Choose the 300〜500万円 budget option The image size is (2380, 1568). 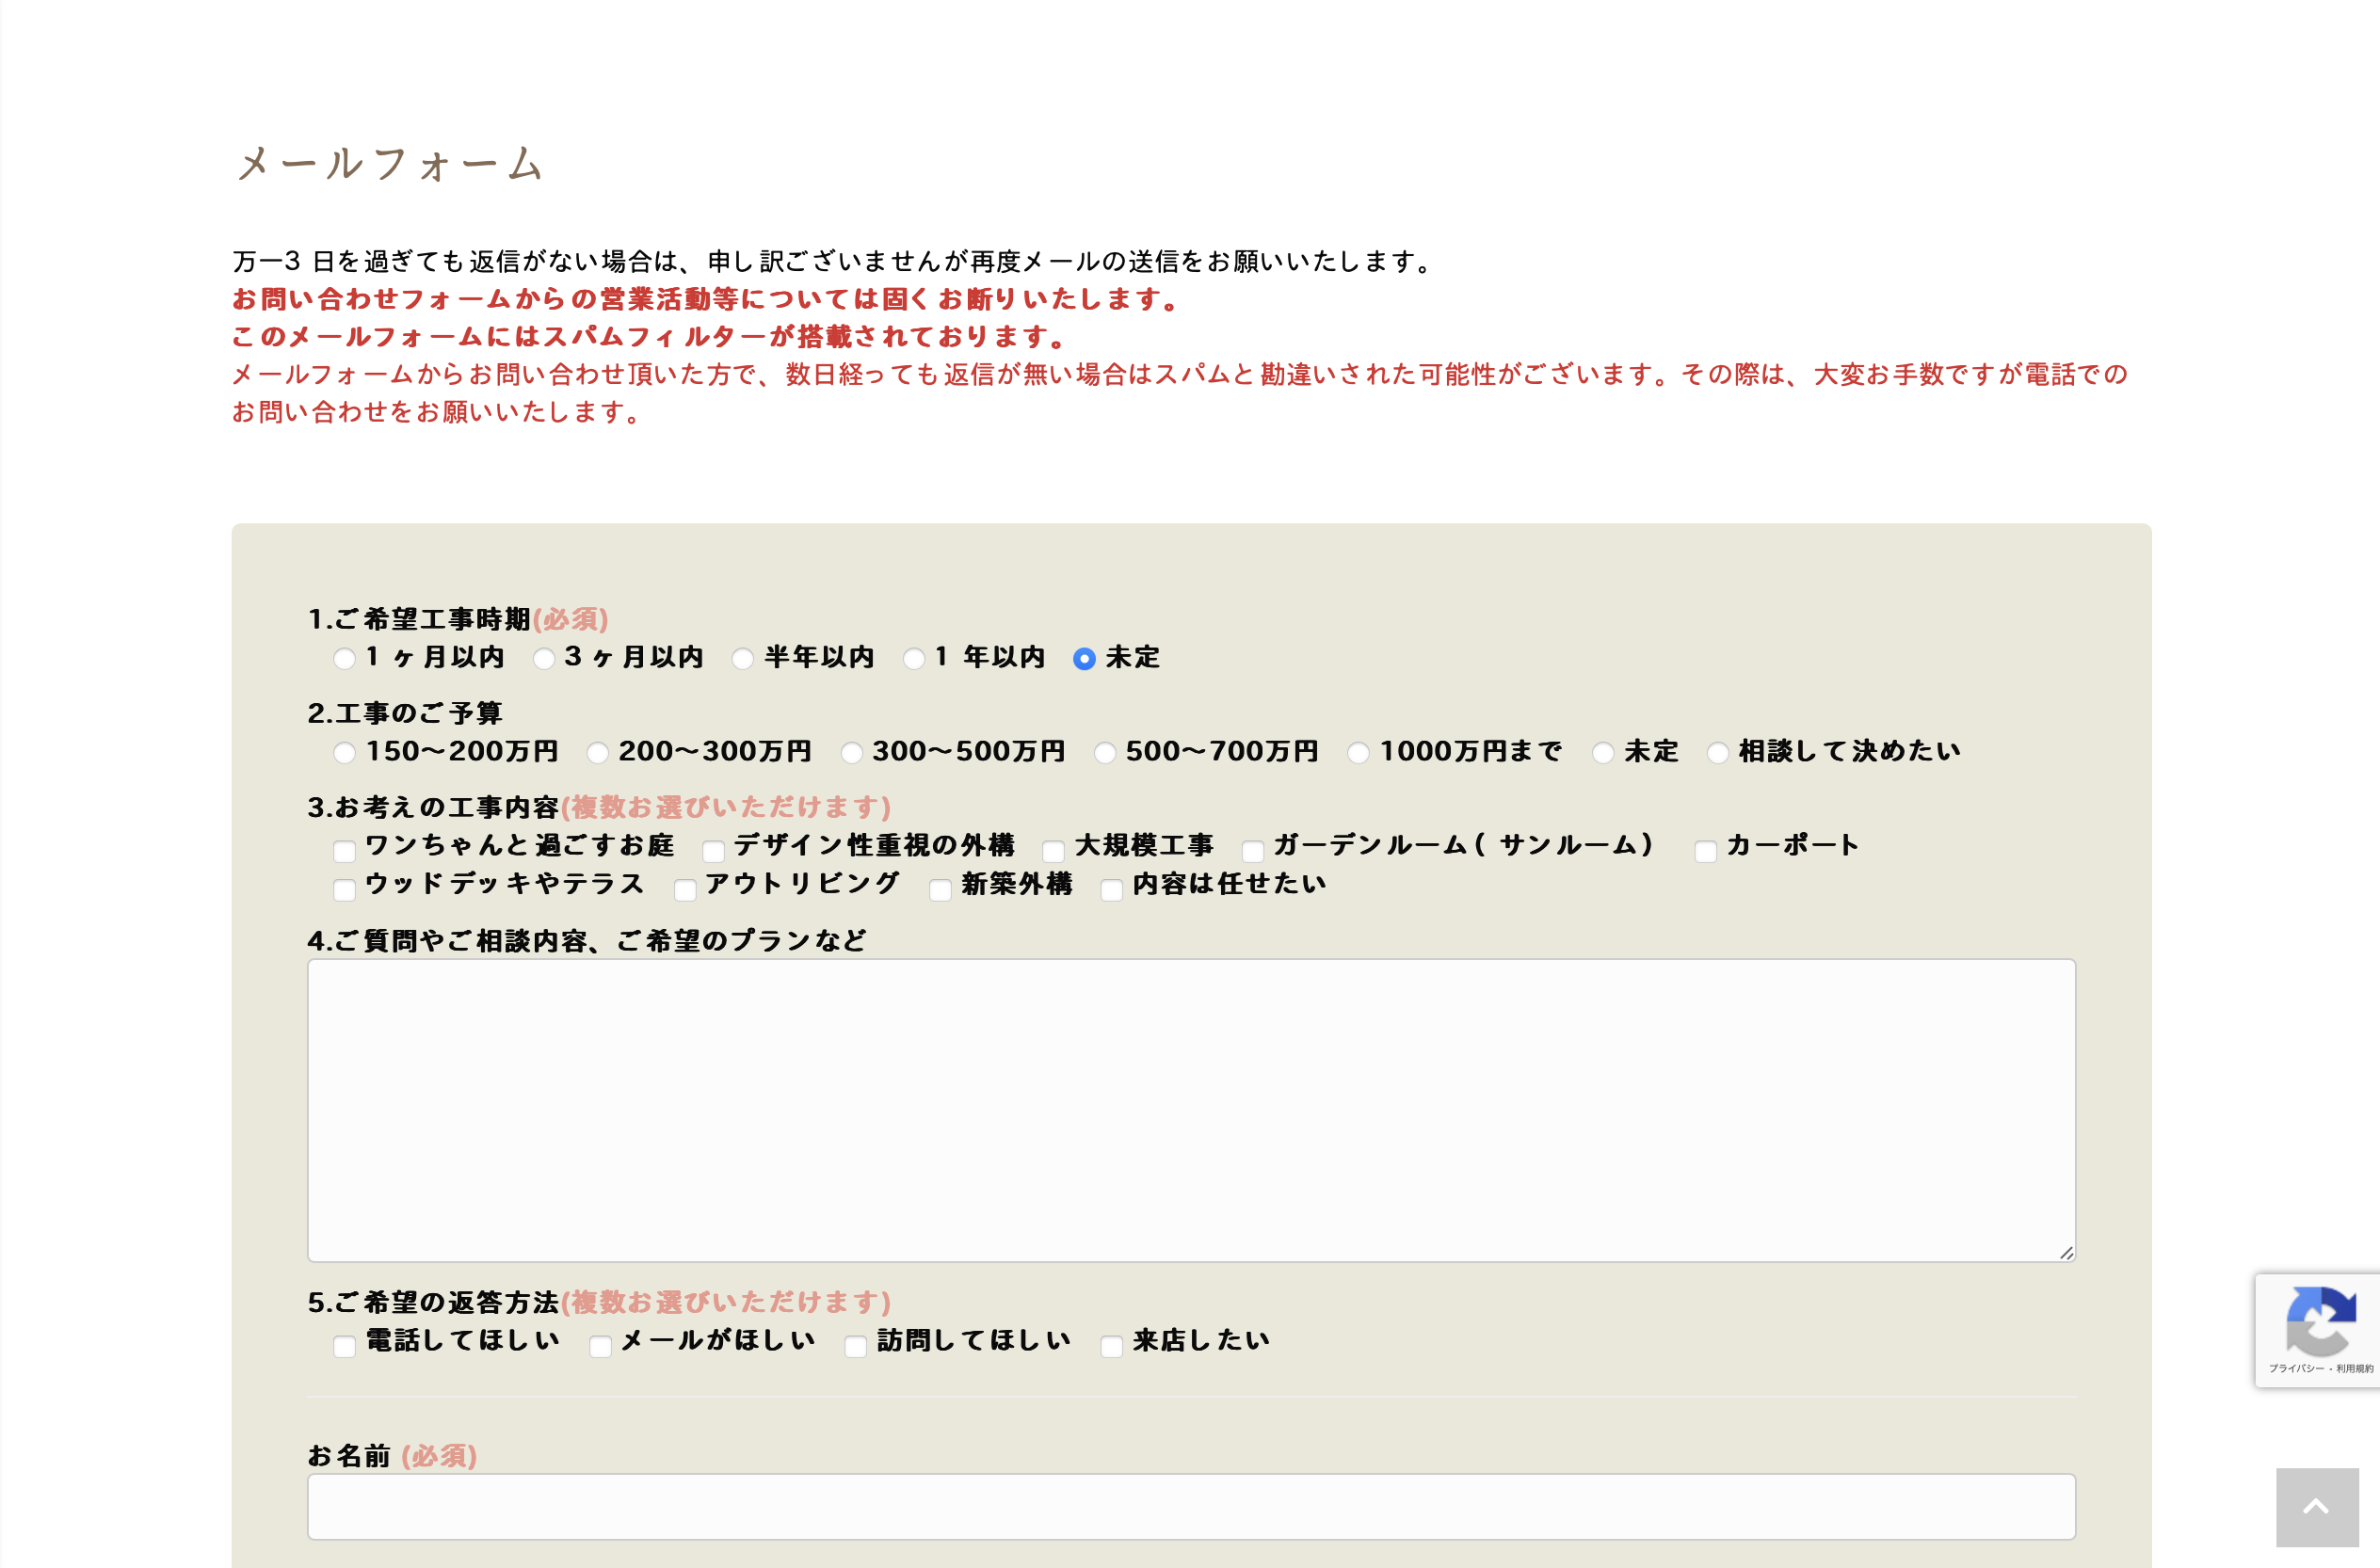coord(851,753)
